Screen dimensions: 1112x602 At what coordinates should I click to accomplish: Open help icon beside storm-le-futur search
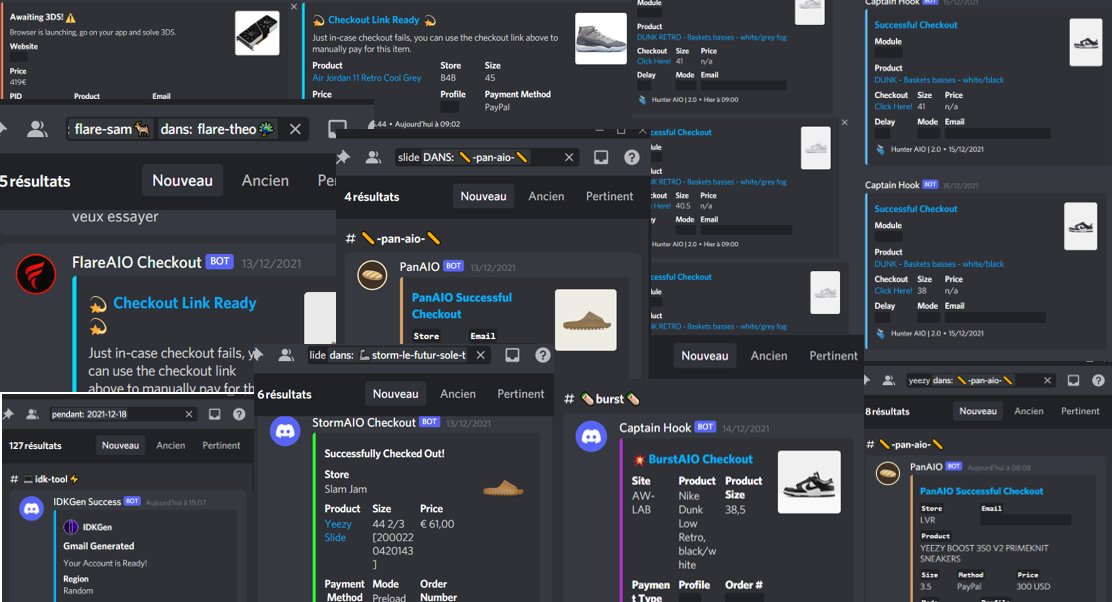(543, 355)
